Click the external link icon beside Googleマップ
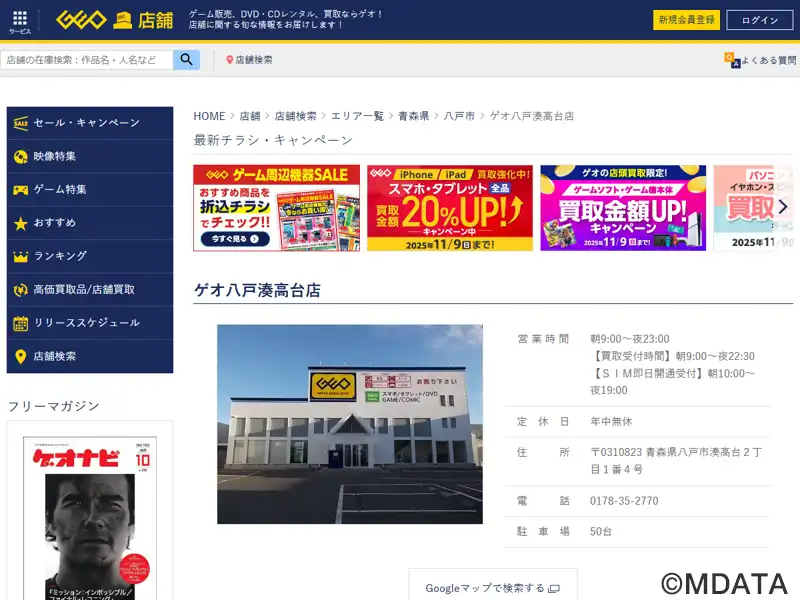The height and width of the screenshot is (600, 800). tap(554, 589)
